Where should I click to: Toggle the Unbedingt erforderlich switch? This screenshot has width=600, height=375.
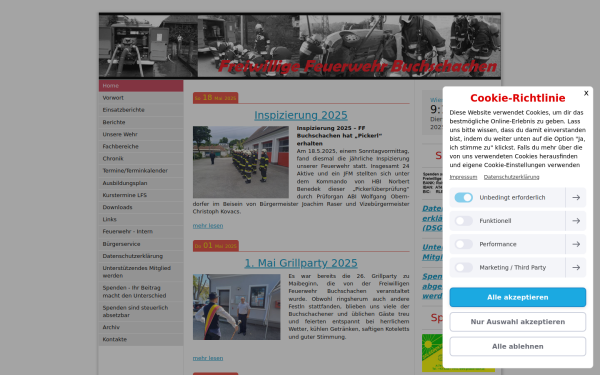coord(463,197)
